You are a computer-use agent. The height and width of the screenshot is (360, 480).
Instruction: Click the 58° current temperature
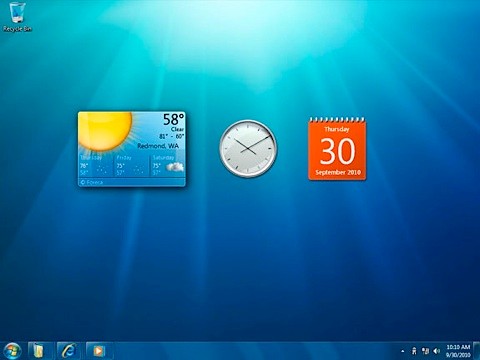pos(173,119)
